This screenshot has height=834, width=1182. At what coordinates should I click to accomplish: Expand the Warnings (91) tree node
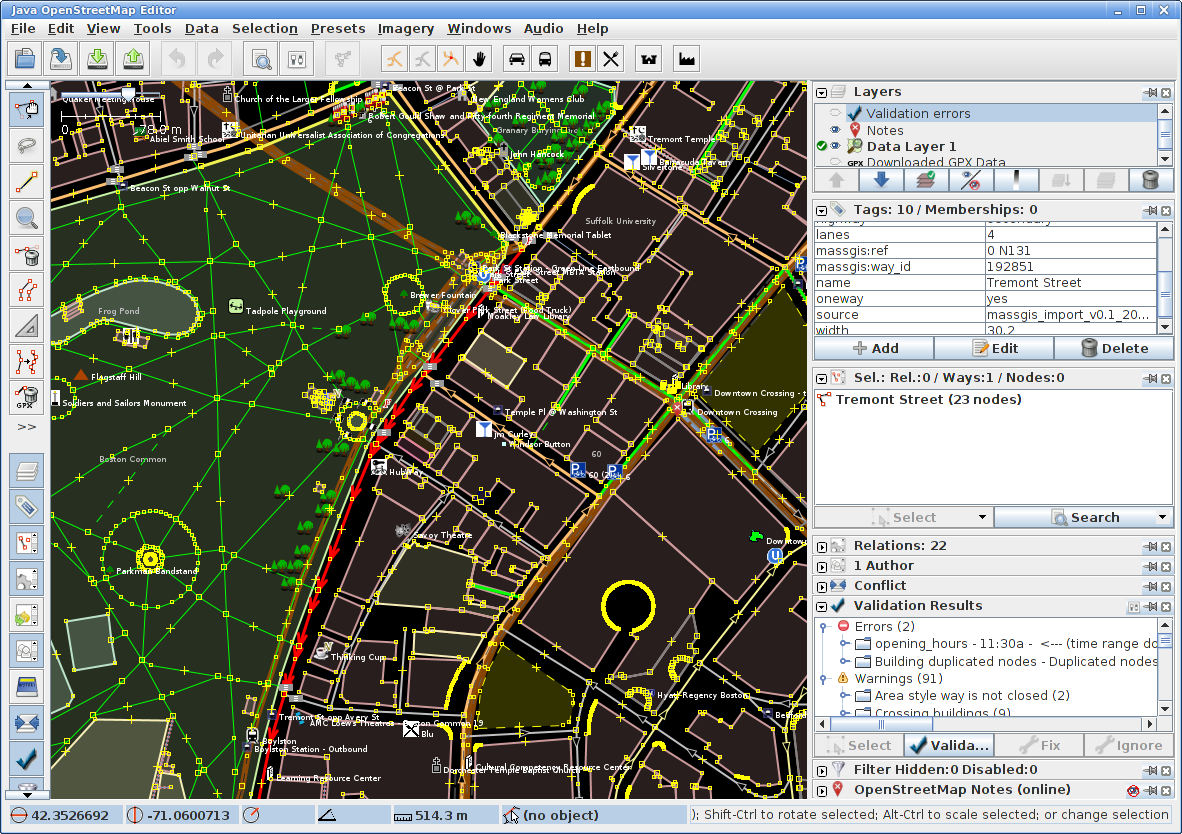click(824, 679)
